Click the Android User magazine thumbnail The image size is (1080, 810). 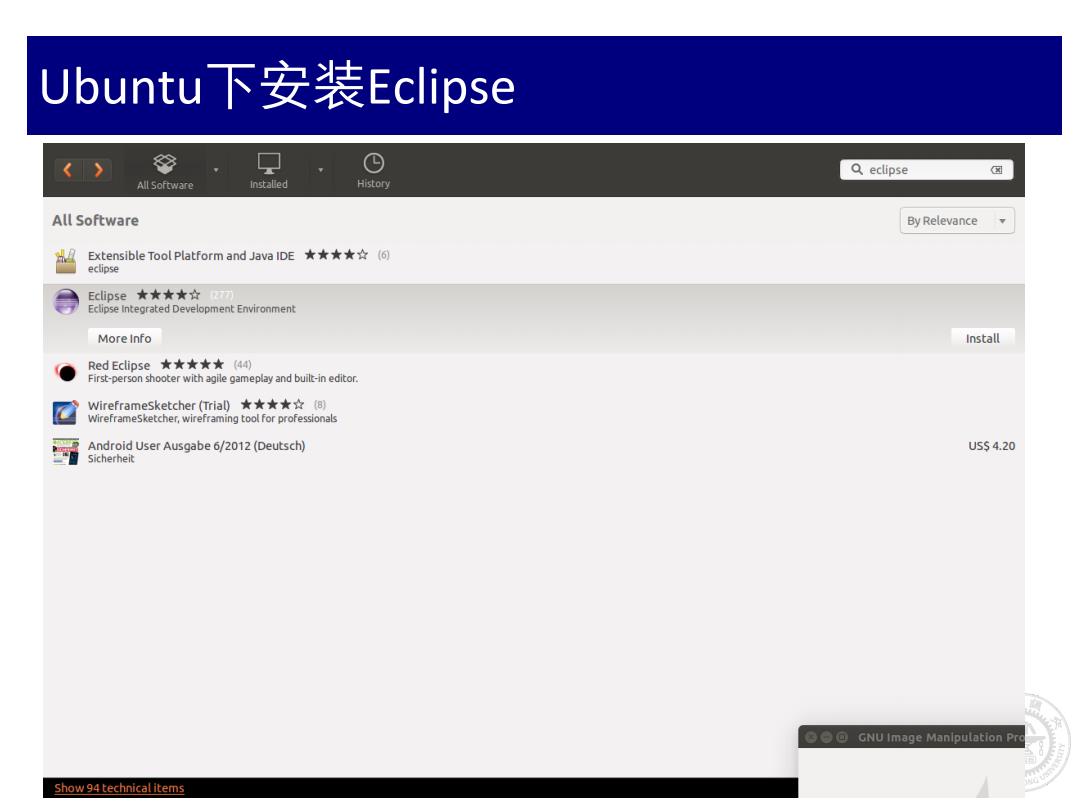click(66, 452)
